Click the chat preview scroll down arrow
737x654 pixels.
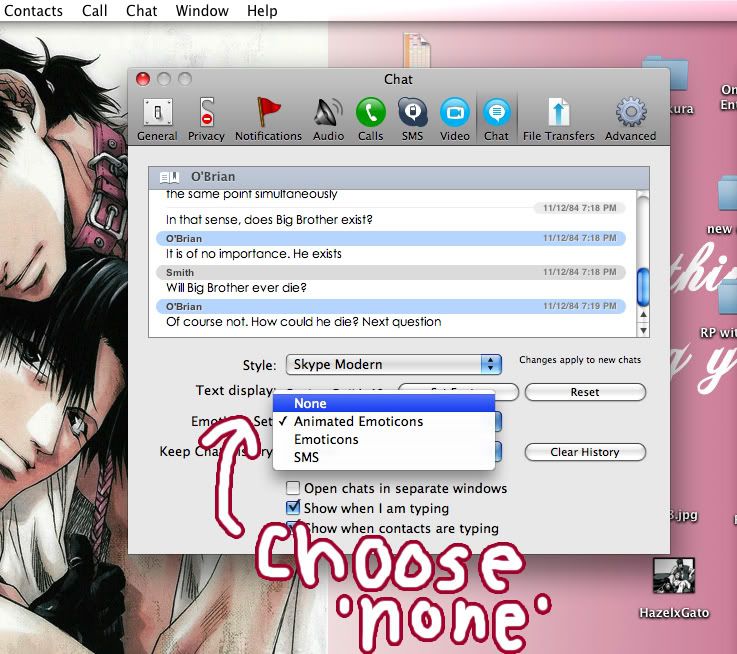(x=643, y=331)
